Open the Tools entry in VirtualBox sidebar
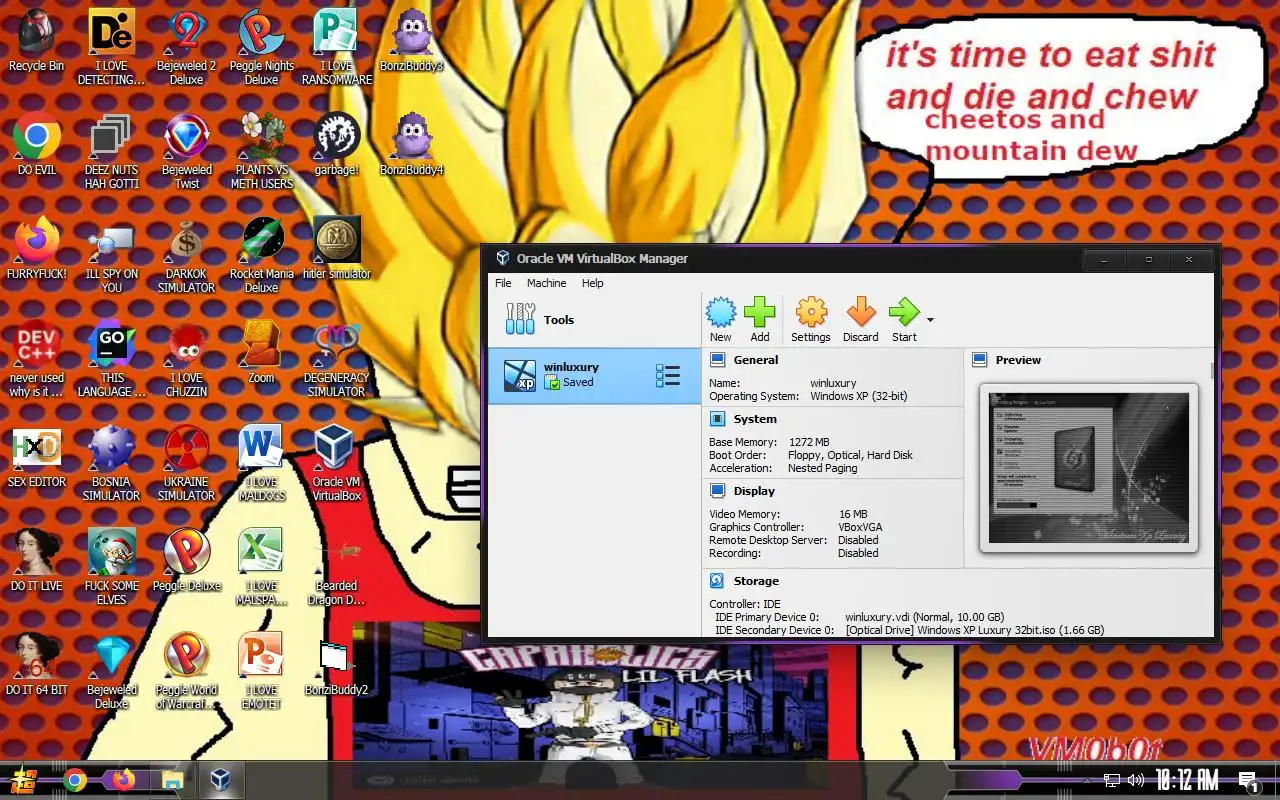1280x800 pixels. tap(594, 320)
